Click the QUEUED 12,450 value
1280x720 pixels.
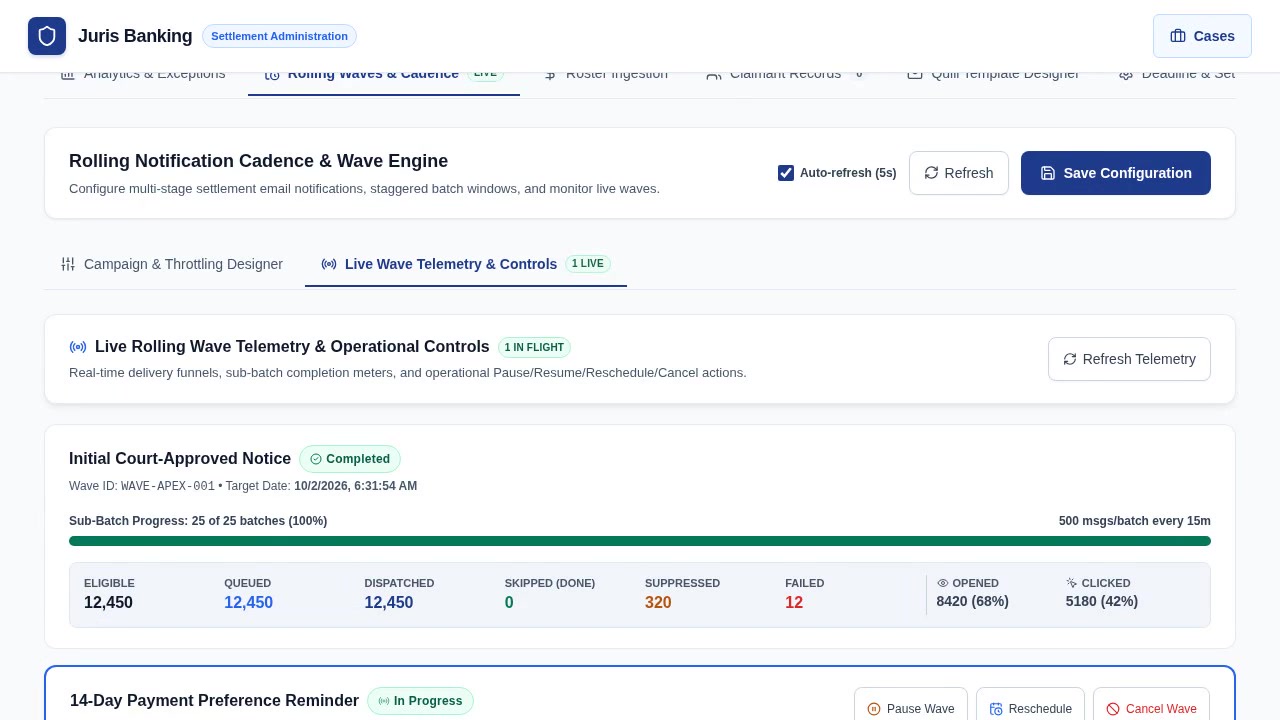pos(249,602)
